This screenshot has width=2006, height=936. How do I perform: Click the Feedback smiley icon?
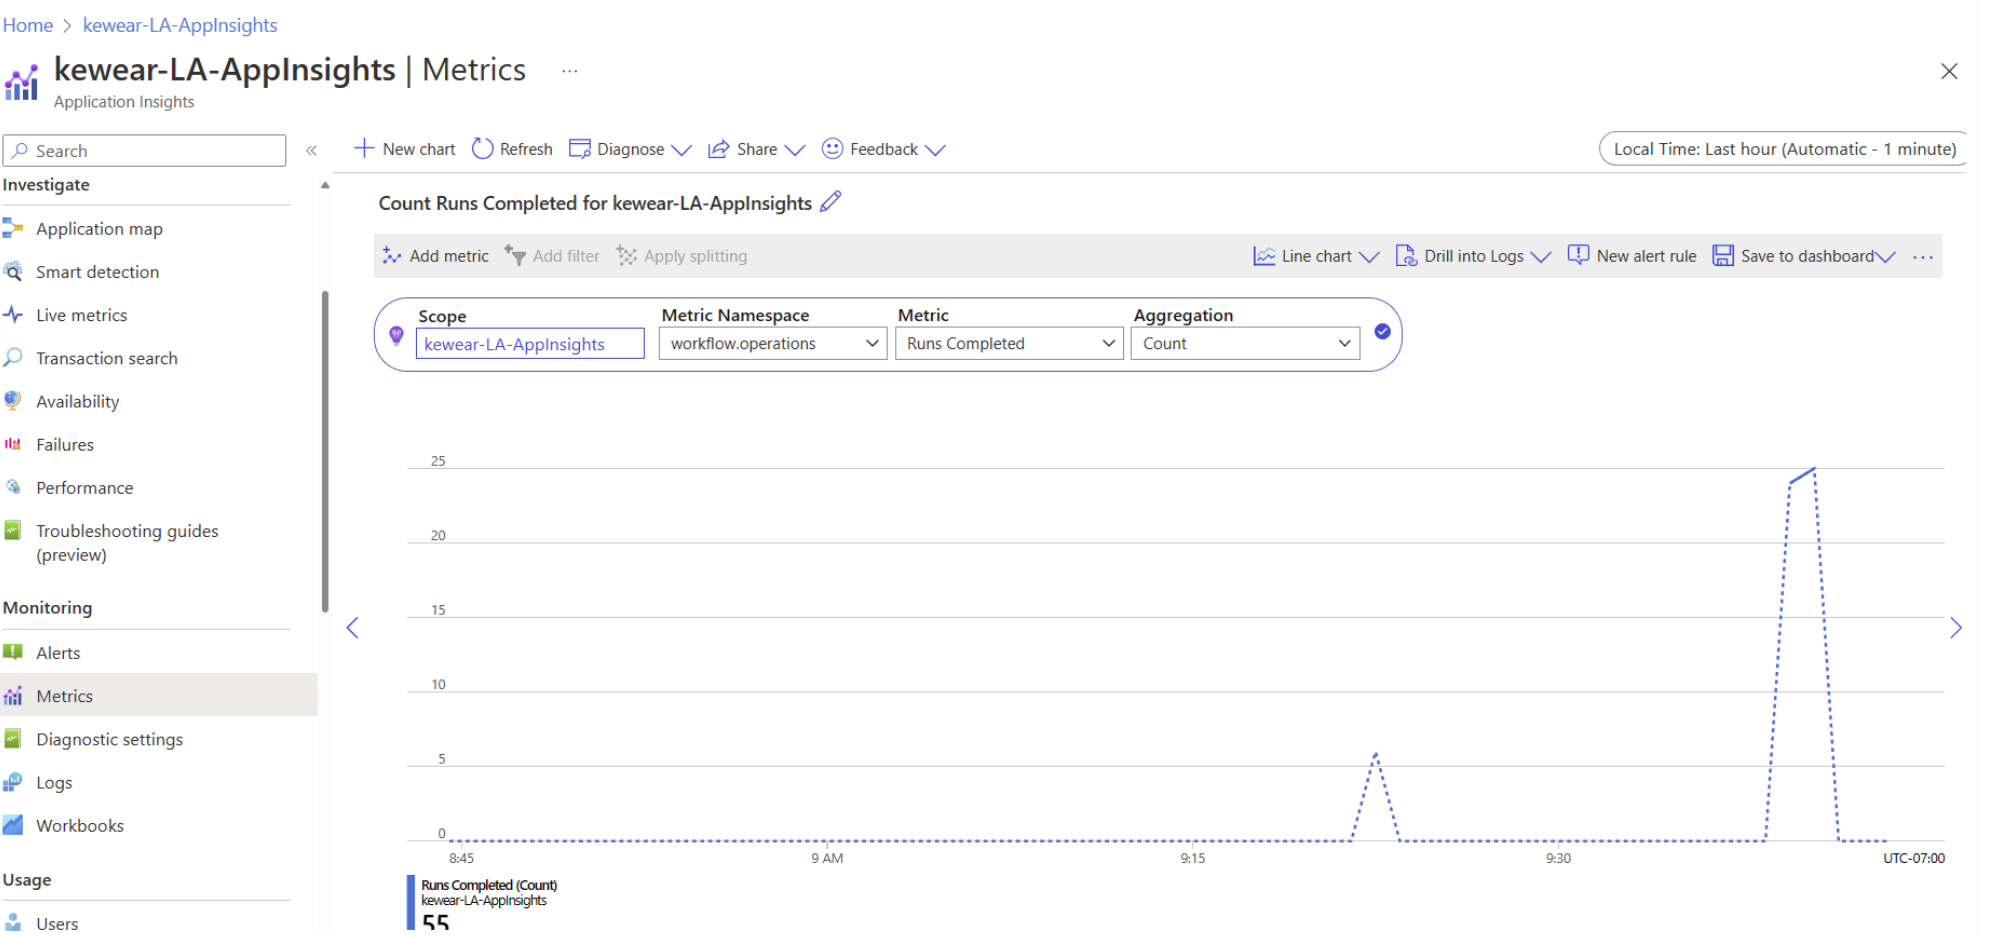coord(832,149)
